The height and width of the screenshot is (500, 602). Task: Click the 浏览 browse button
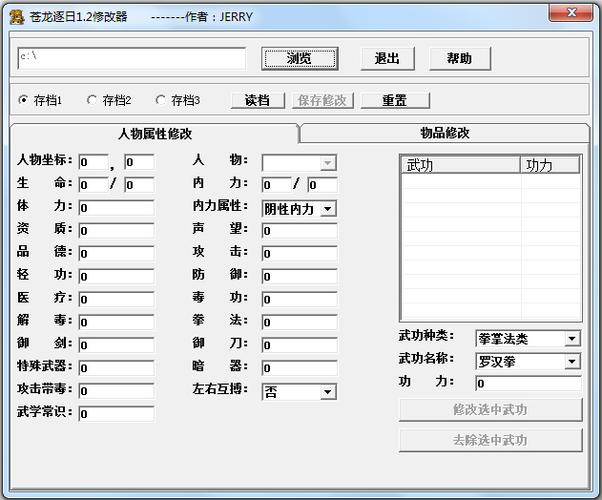(x=299, y=58)
